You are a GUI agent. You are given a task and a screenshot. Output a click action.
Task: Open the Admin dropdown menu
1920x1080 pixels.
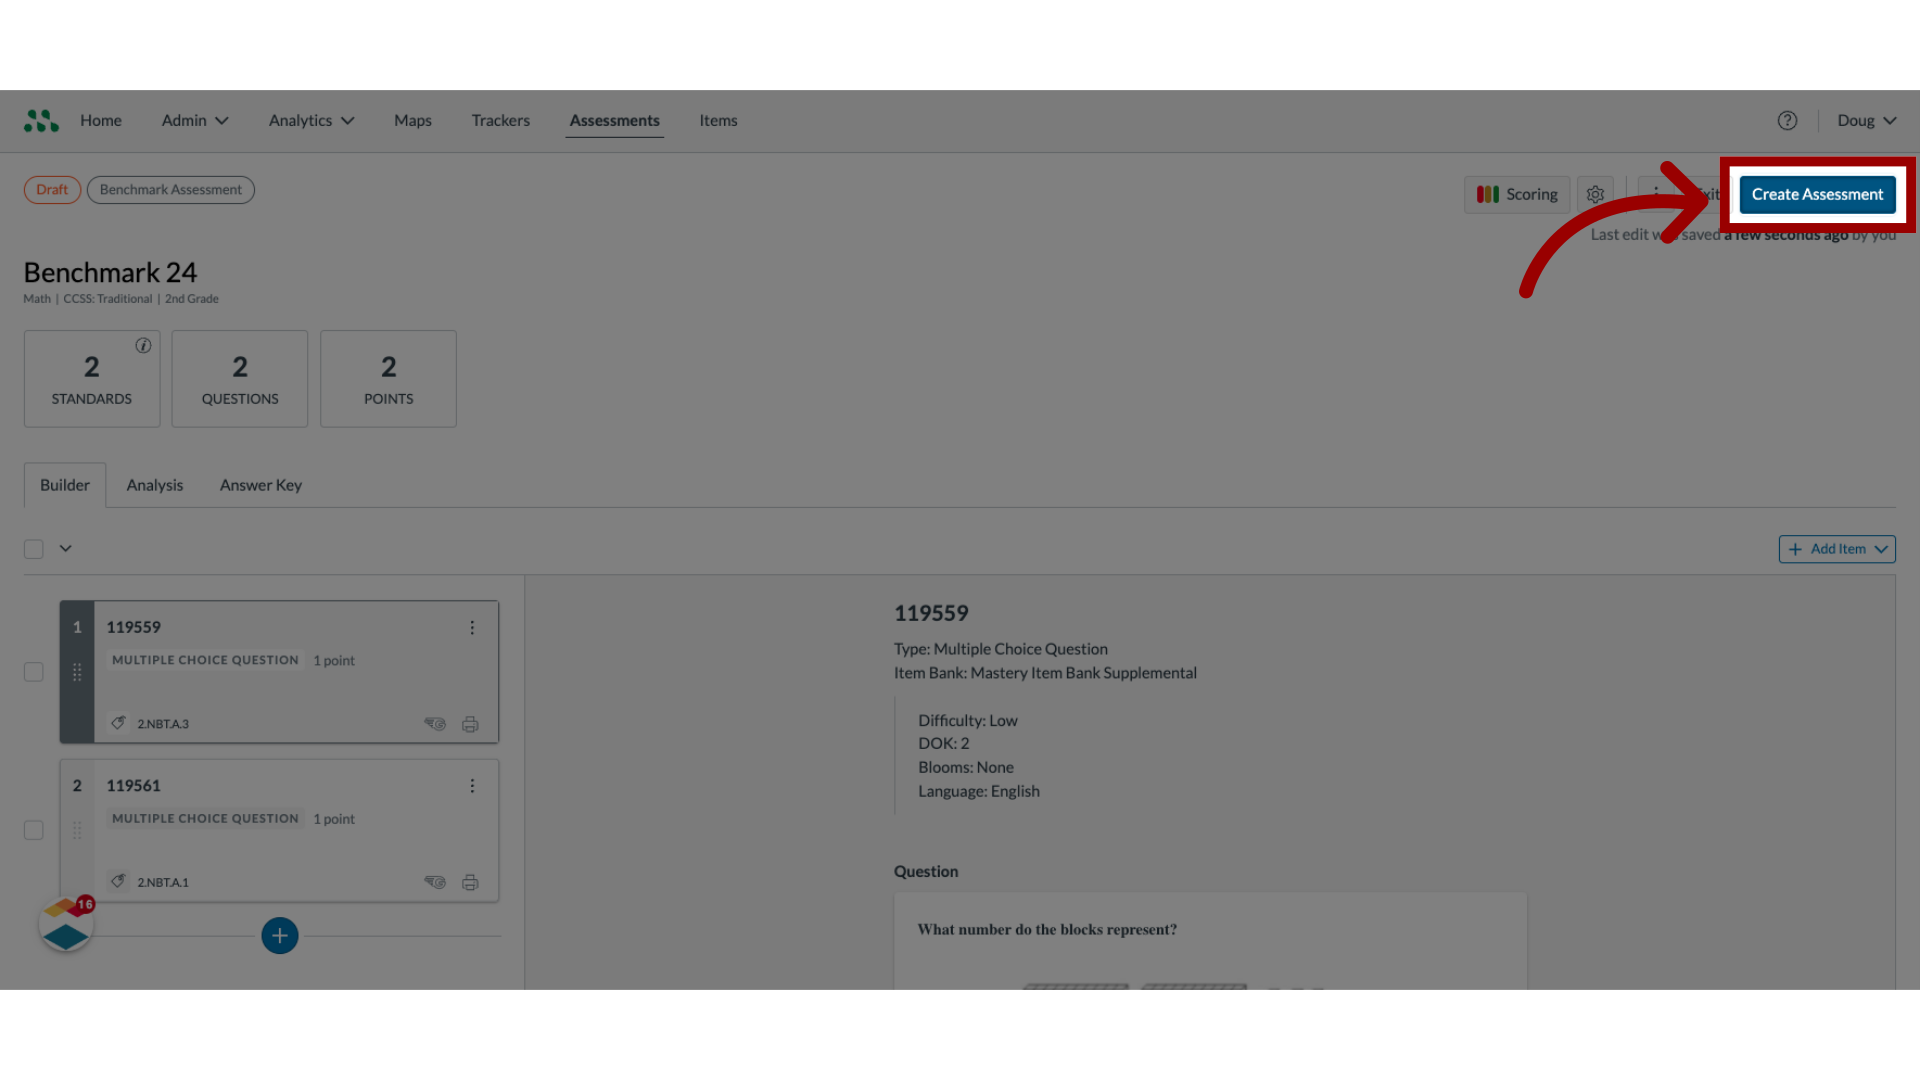tap(194, 120)
